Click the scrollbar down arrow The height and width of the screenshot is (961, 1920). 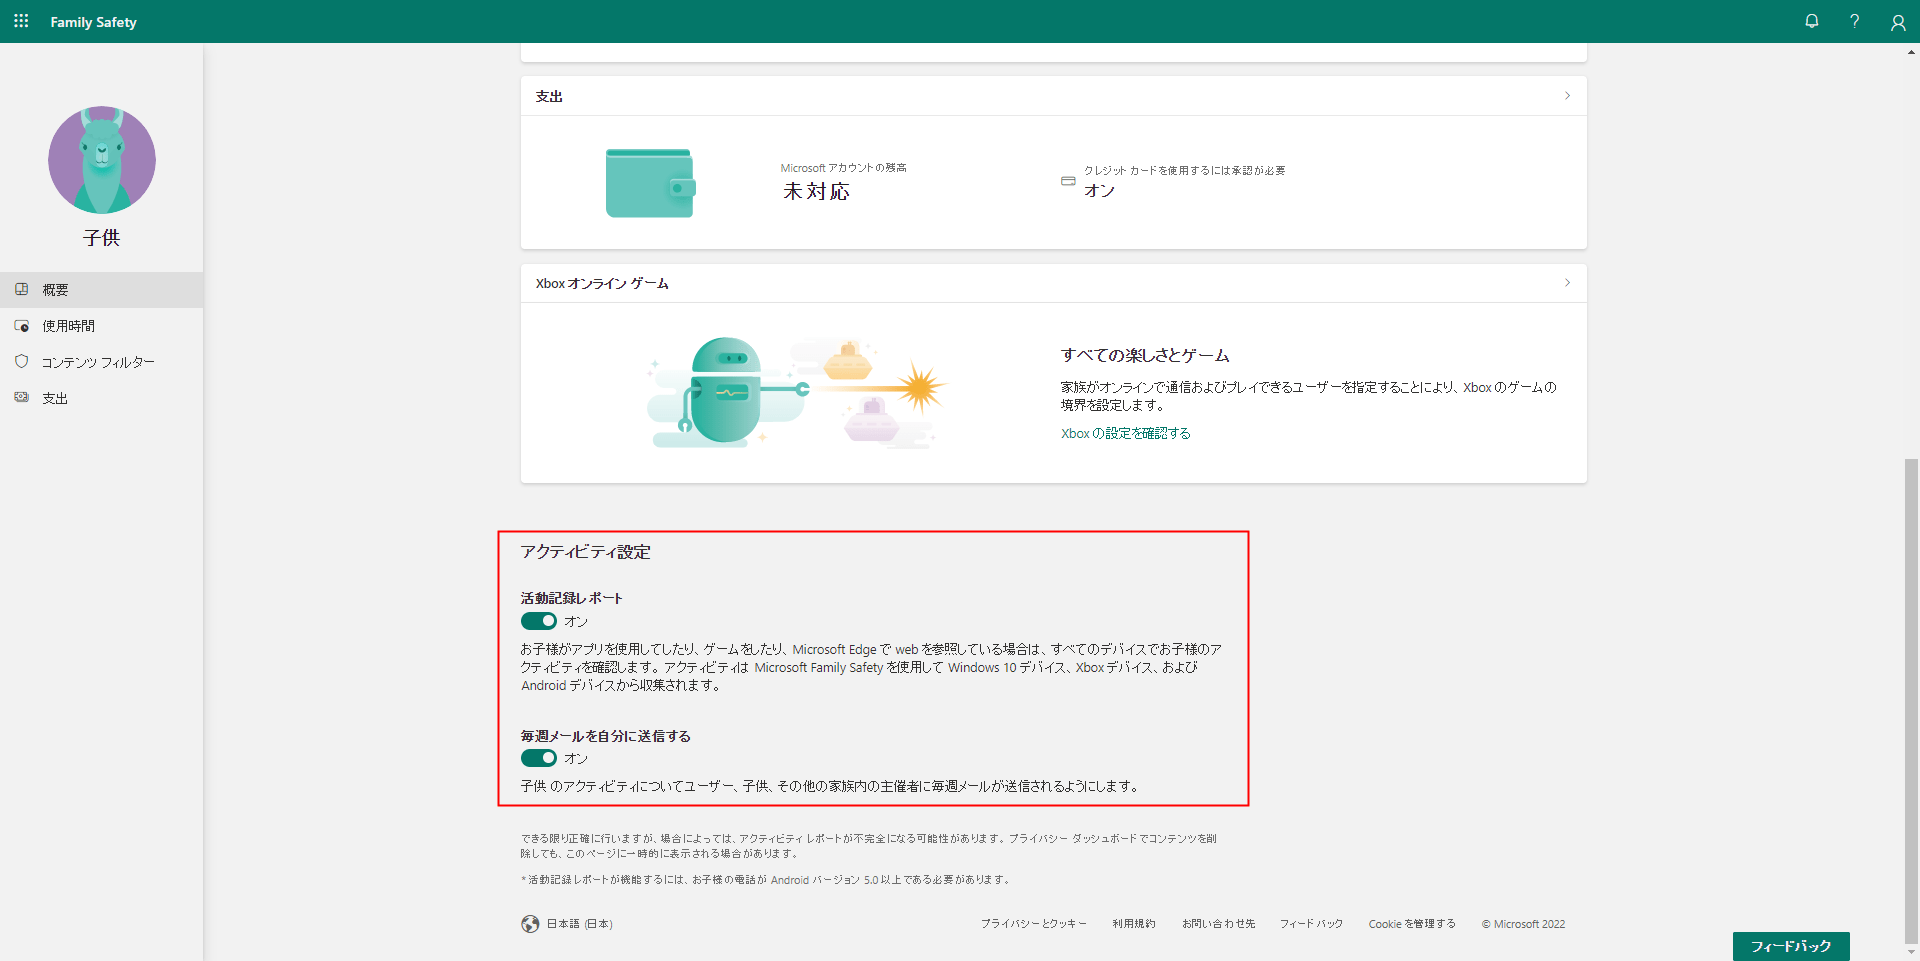[x=1911, y=952]
